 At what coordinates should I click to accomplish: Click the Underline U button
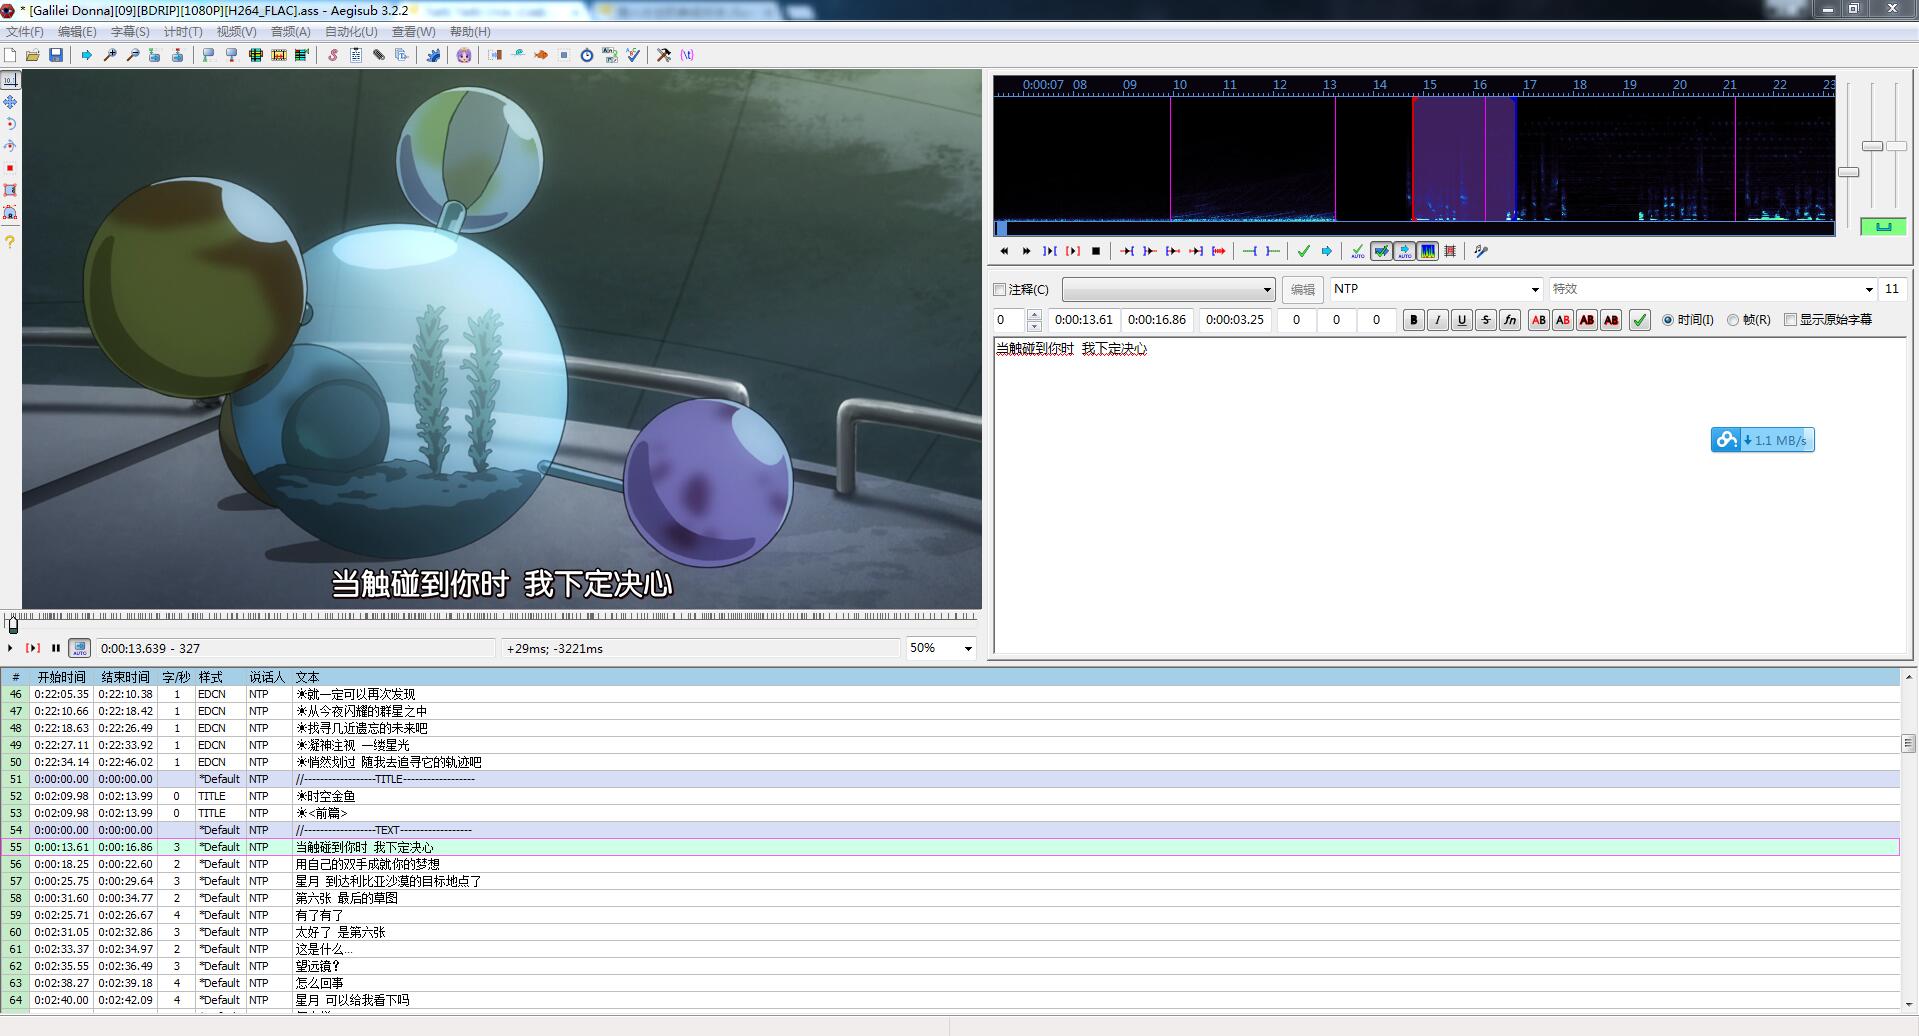coord(1461,320)
